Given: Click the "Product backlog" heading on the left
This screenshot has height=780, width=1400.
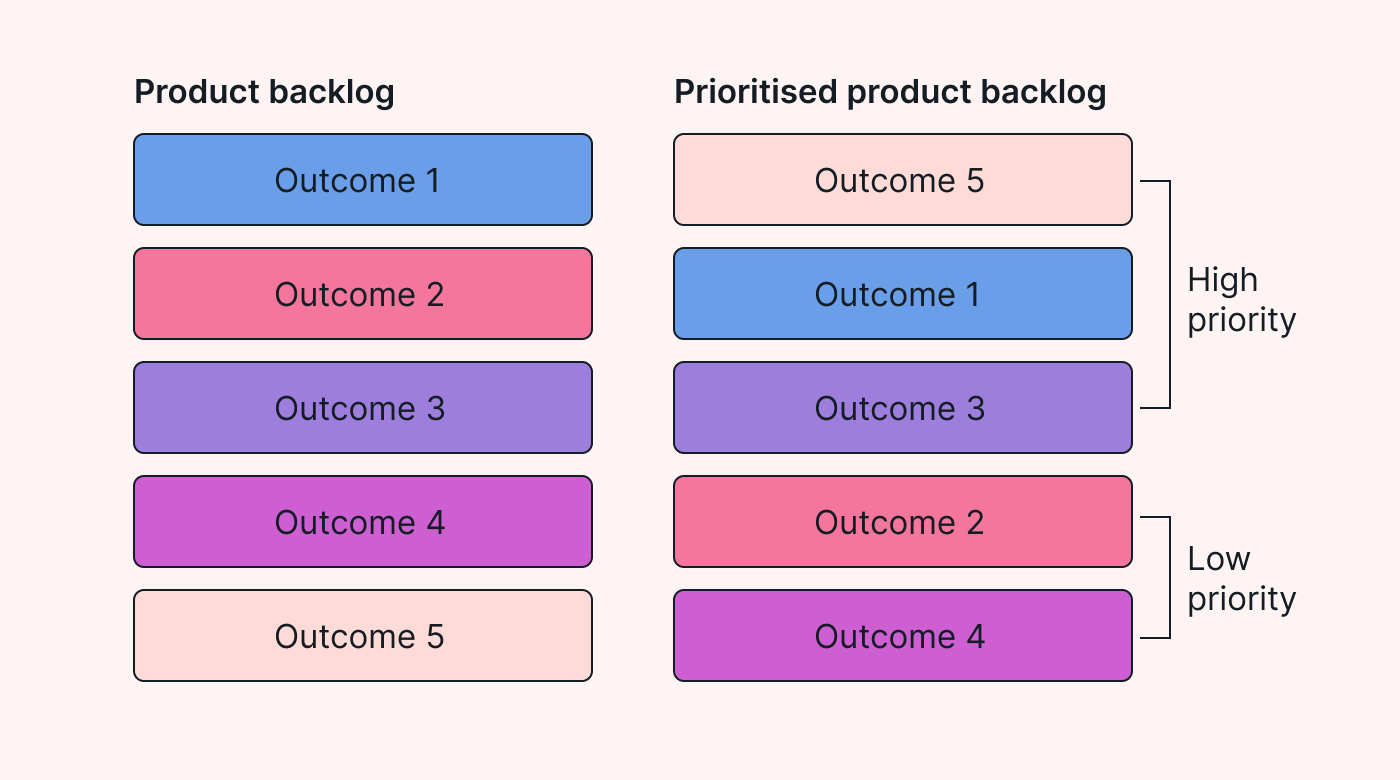Looking at the screenshot, I should click(264, 92).
